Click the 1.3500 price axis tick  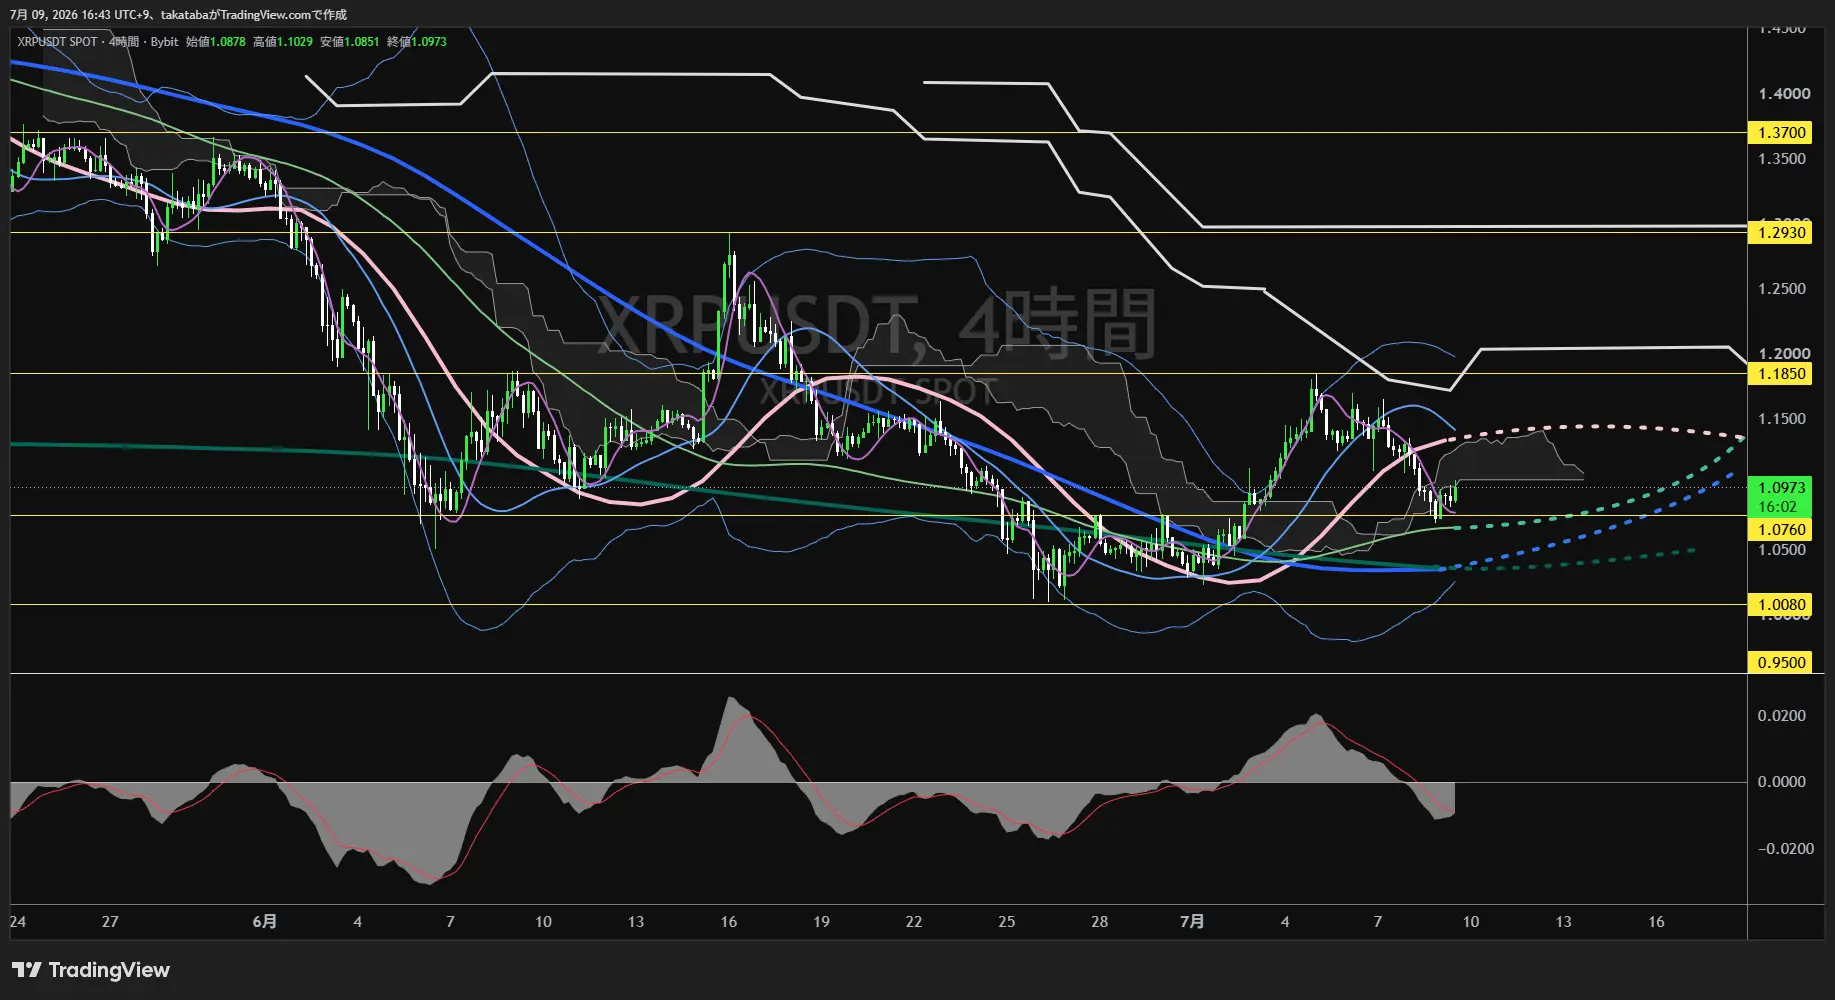[x=1782, y=159]
